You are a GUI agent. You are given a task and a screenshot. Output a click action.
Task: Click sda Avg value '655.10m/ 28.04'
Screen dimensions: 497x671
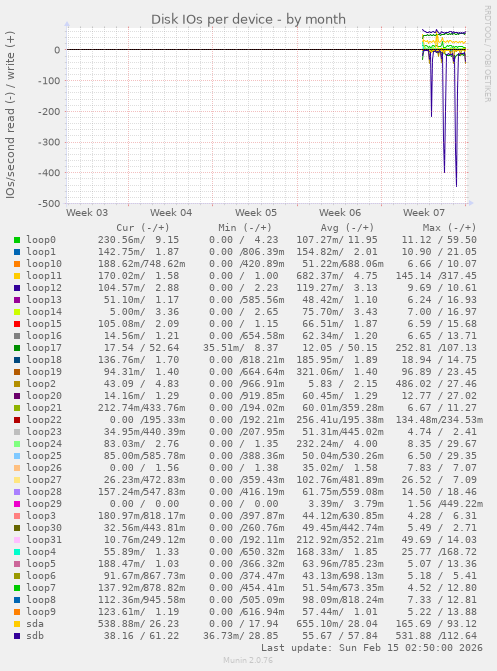coord(337,623)
